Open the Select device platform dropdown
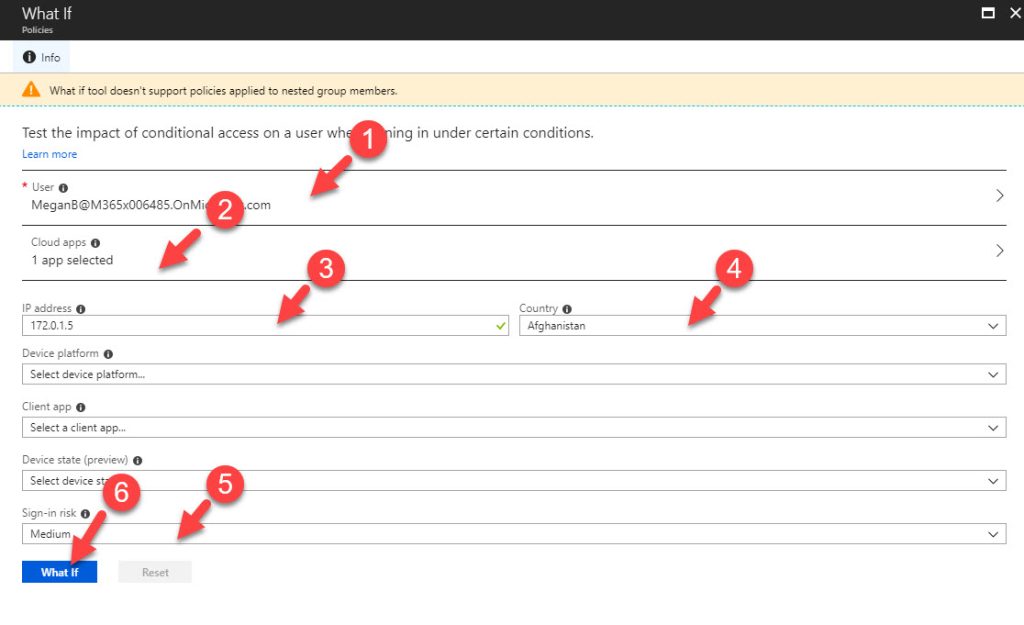 (x=513, y=374)
